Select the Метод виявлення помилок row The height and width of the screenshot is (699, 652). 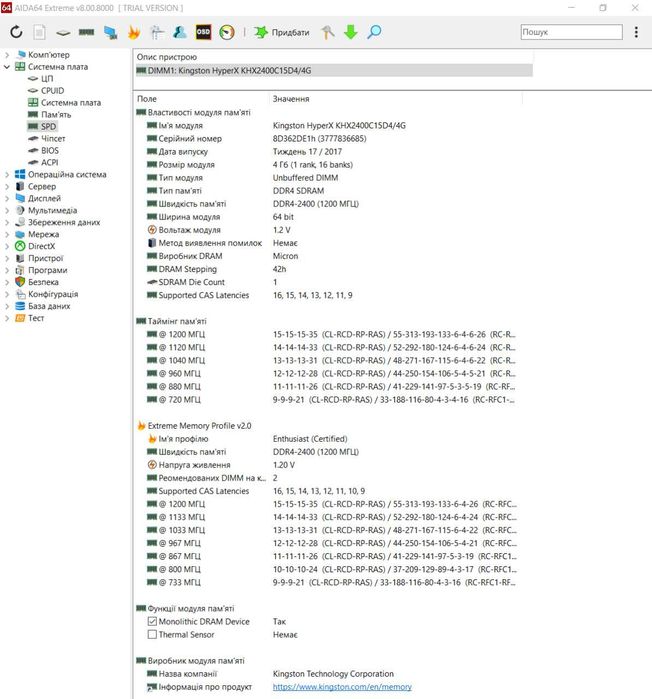(x=328, y=243)
